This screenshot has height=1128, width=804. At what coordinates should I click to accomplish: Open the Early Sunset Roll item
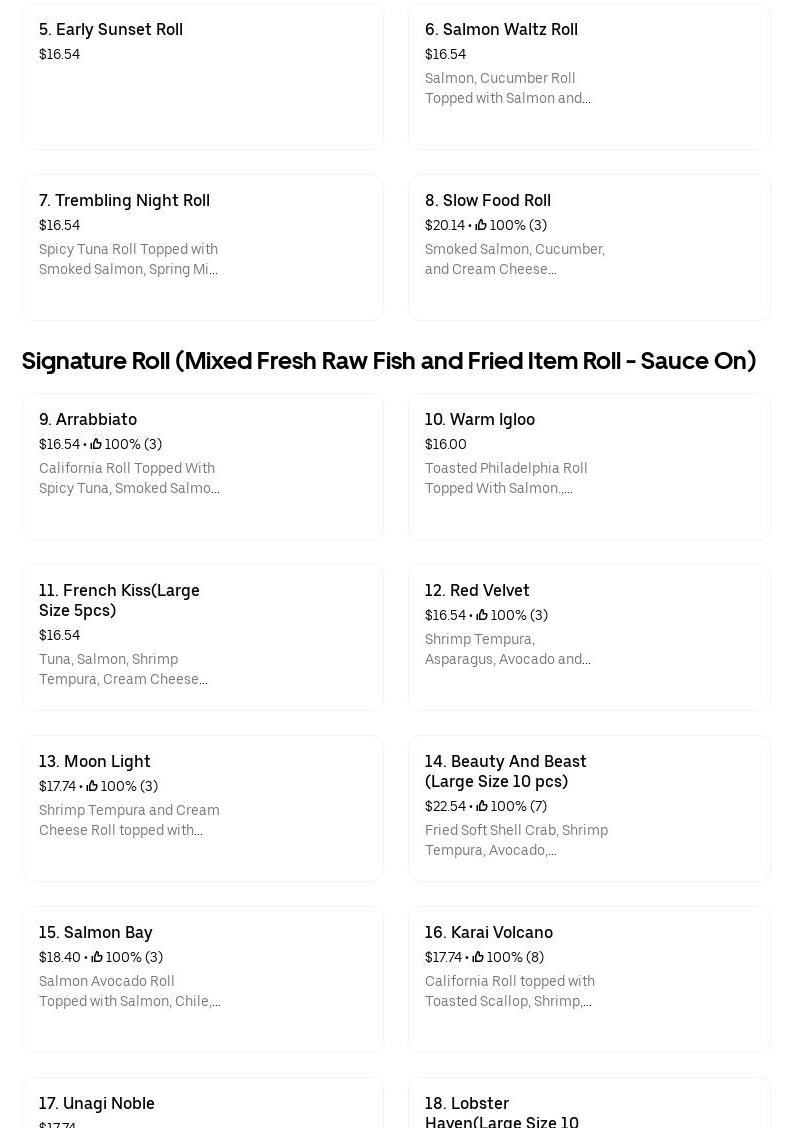coord(202,76)
